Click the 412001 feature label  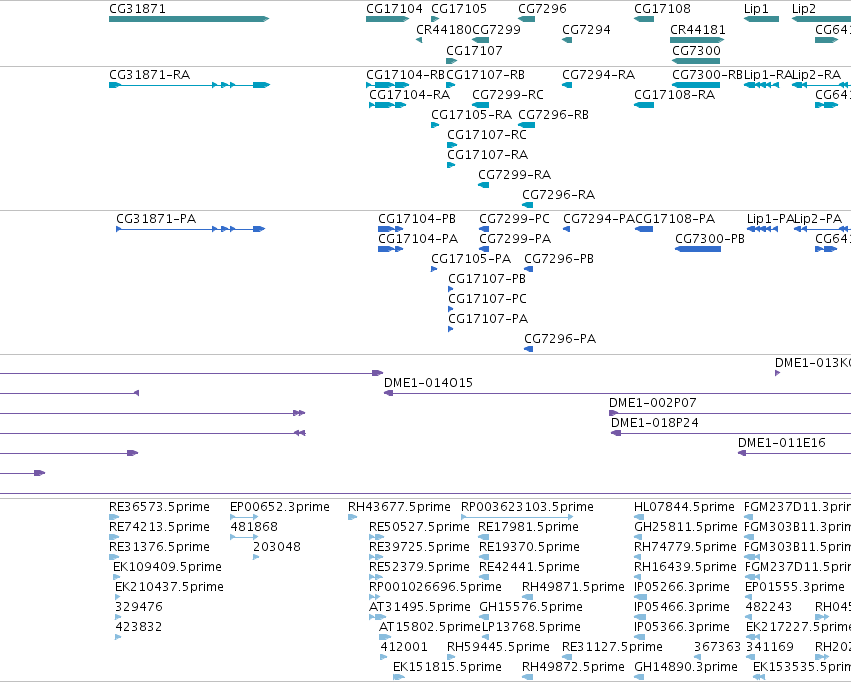(x=404, y=647)
